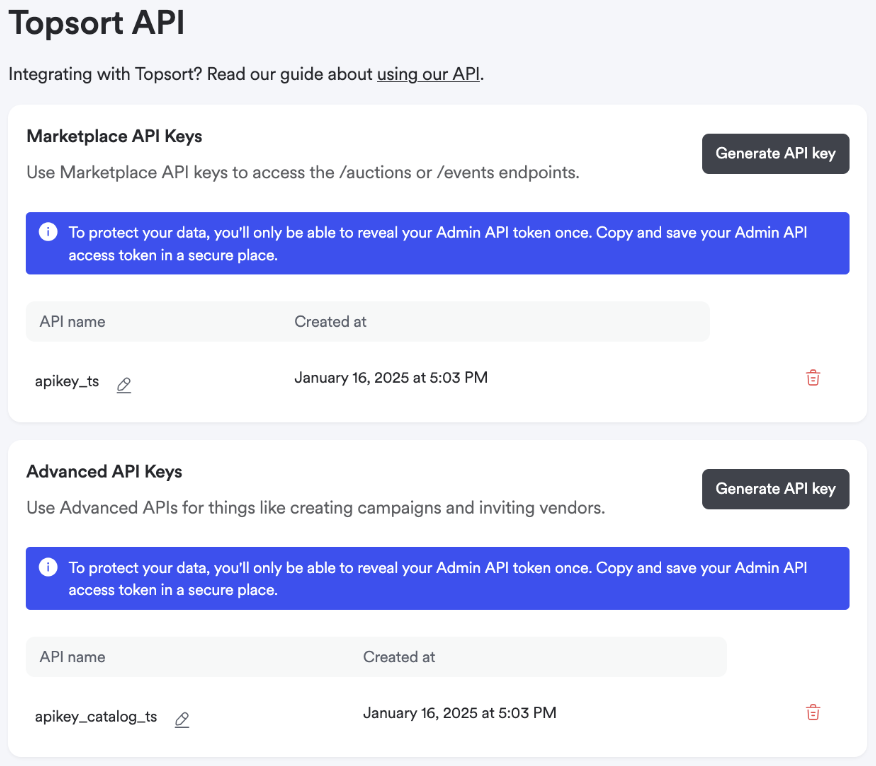Click the delete trash icon for apikey_catalog_ts
876x766 pixels.
(x=812, y=712)
